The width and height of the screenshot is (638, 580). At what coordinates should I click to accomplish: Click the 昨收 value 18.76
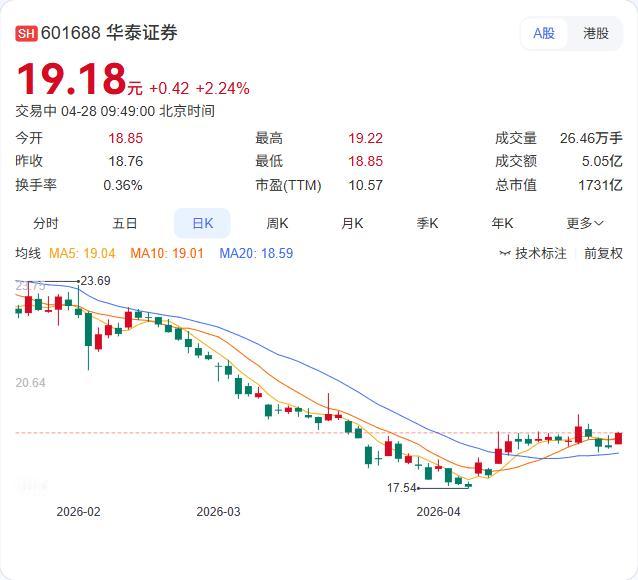125,161
